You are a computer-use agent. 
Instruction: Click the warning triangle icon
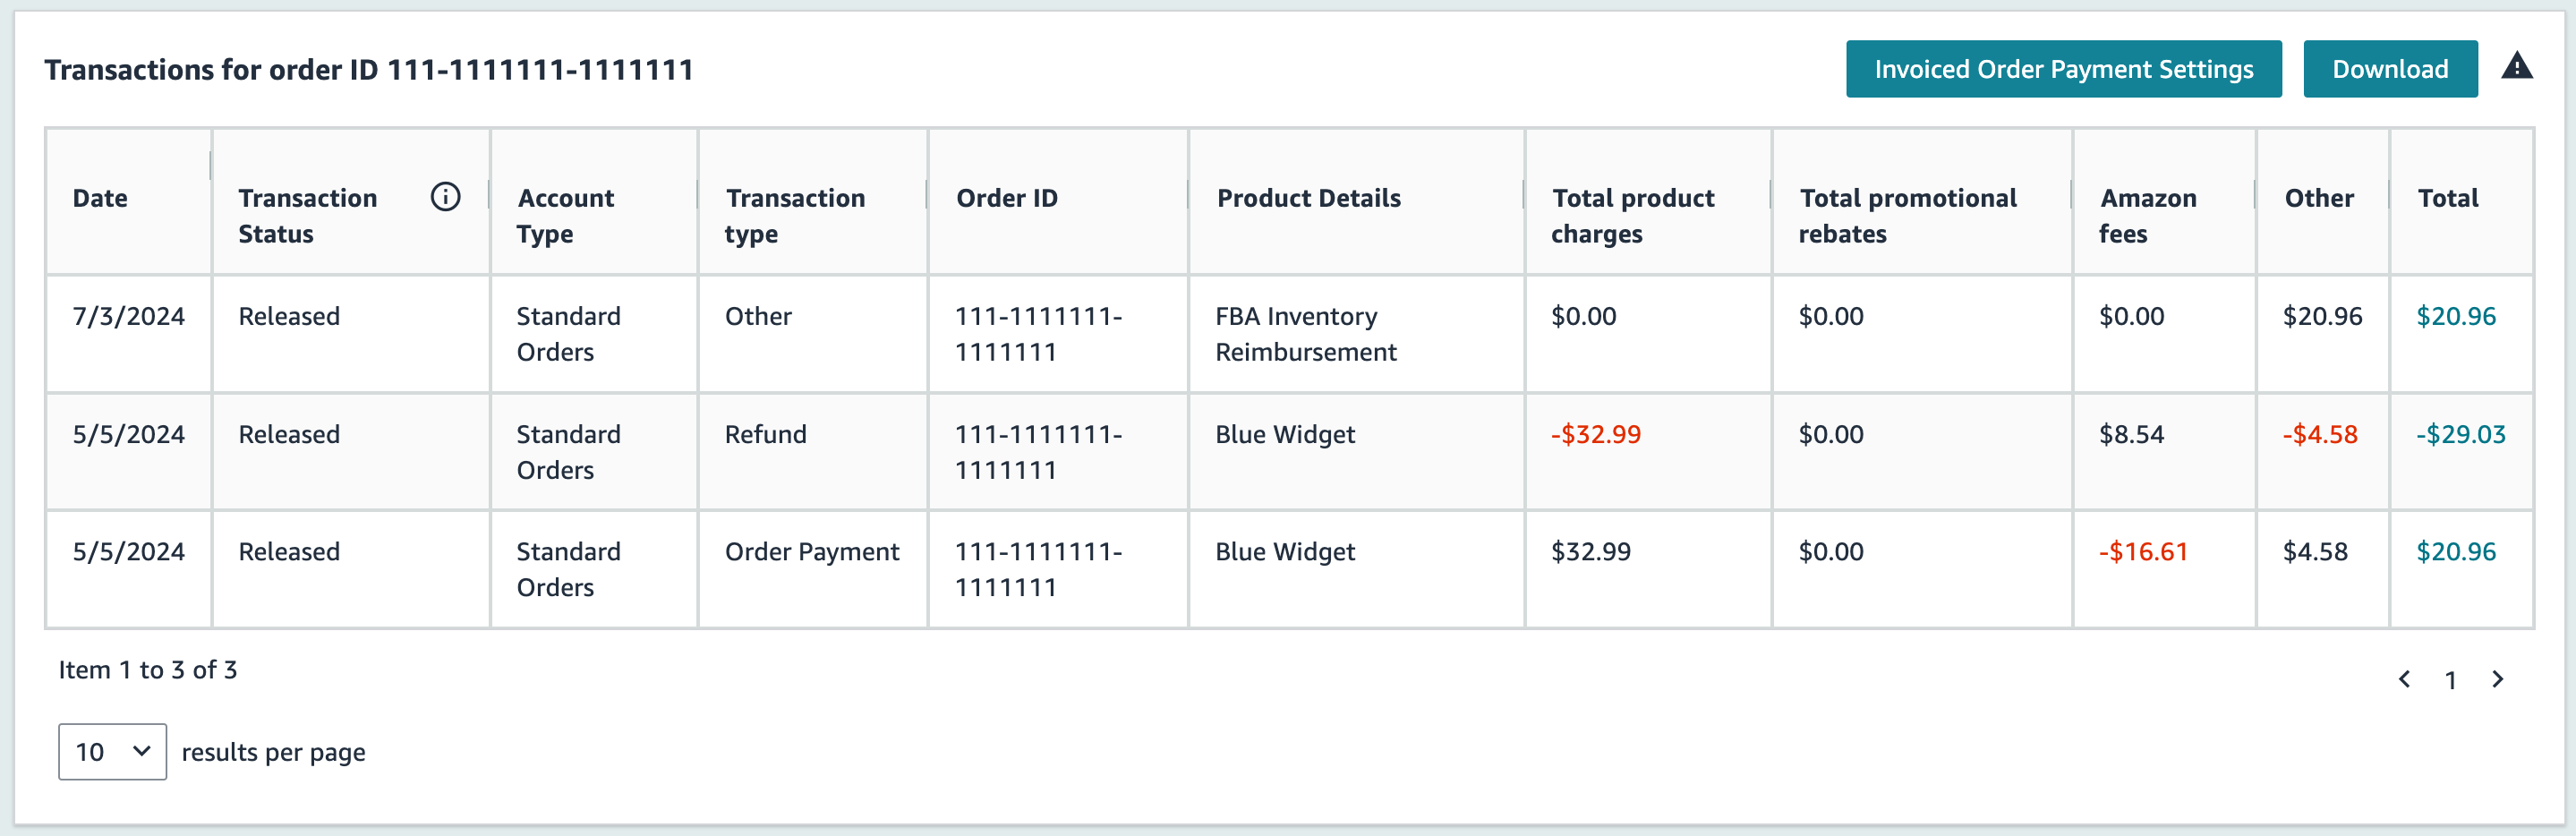pyautogui.click(x=2516, y=67)
